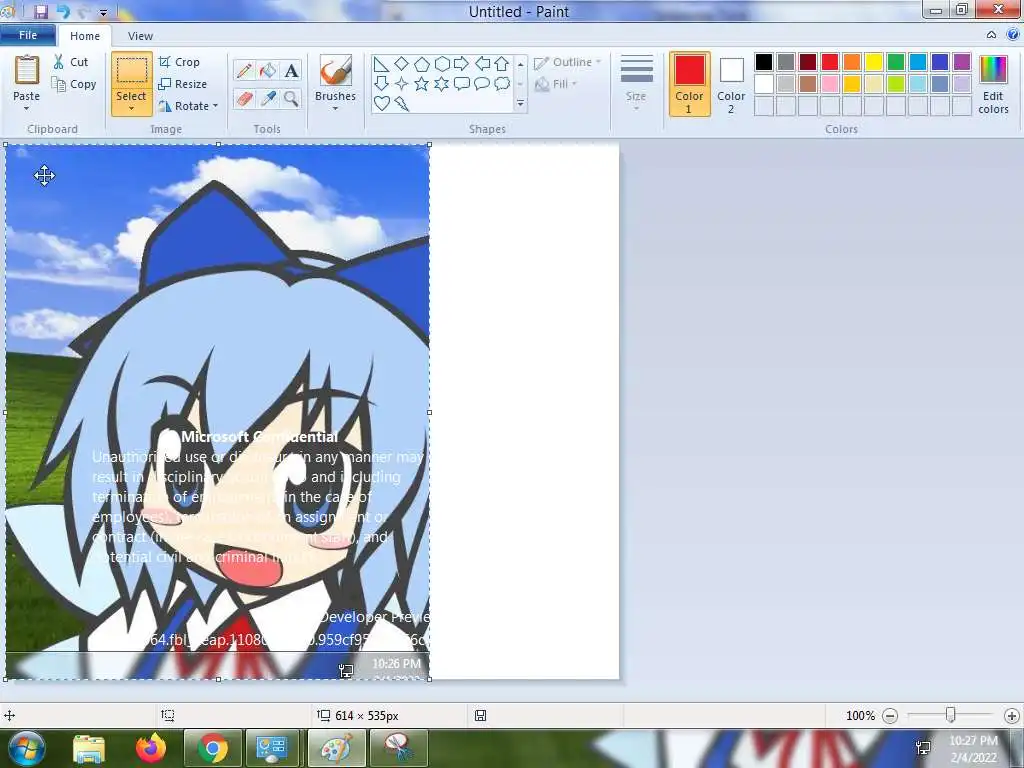This screenshot has width=1024, height=768.
Task: Open the Windows Start orb
Action: click(26, 748)
